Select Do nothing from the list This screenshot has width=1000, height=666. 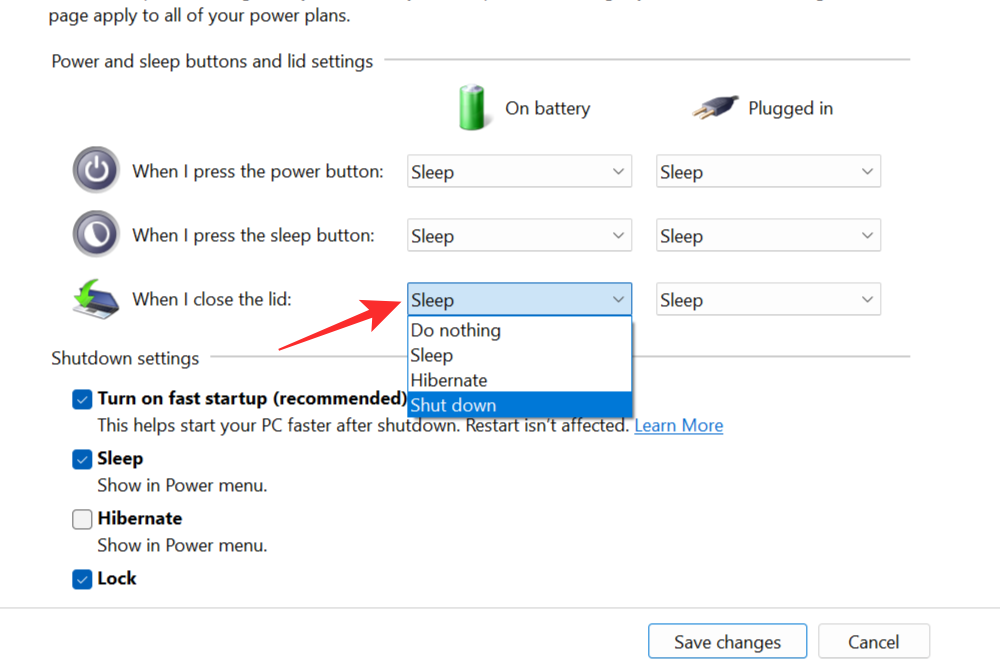click(456, 330)
